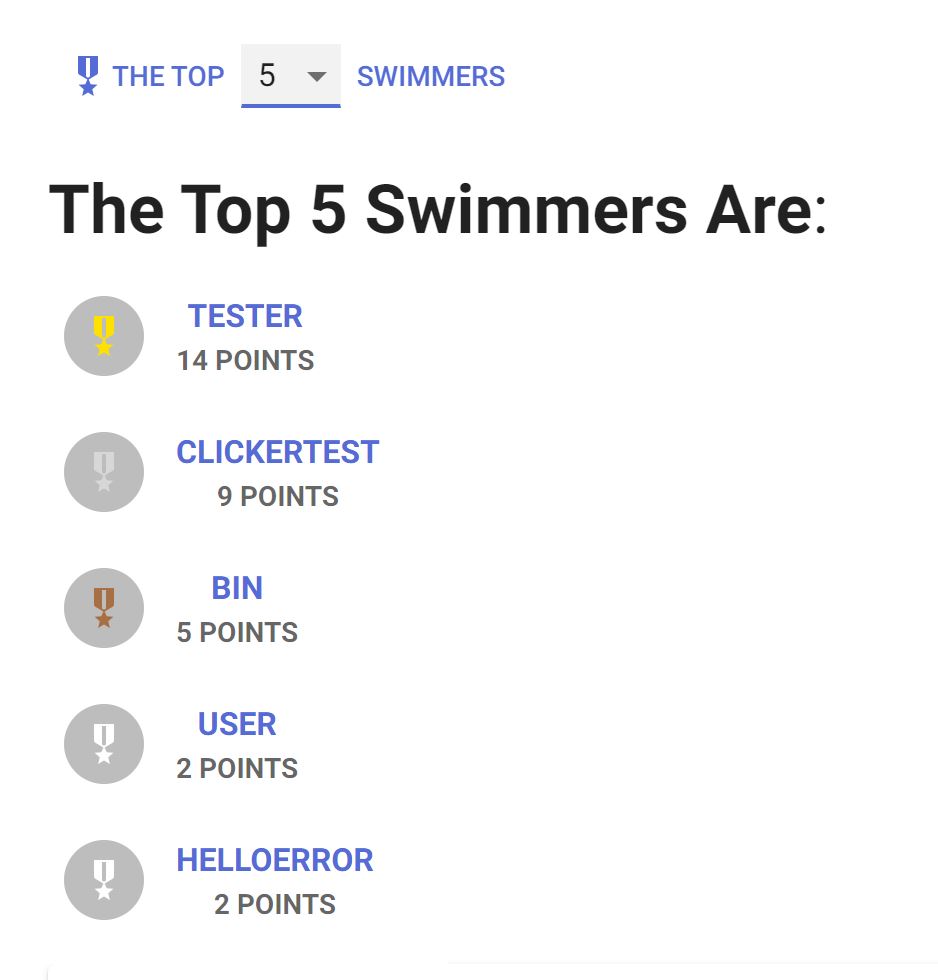
Task: Click the silver medal icon for CLICKERTEST
Action: click(x=104, y=472)
